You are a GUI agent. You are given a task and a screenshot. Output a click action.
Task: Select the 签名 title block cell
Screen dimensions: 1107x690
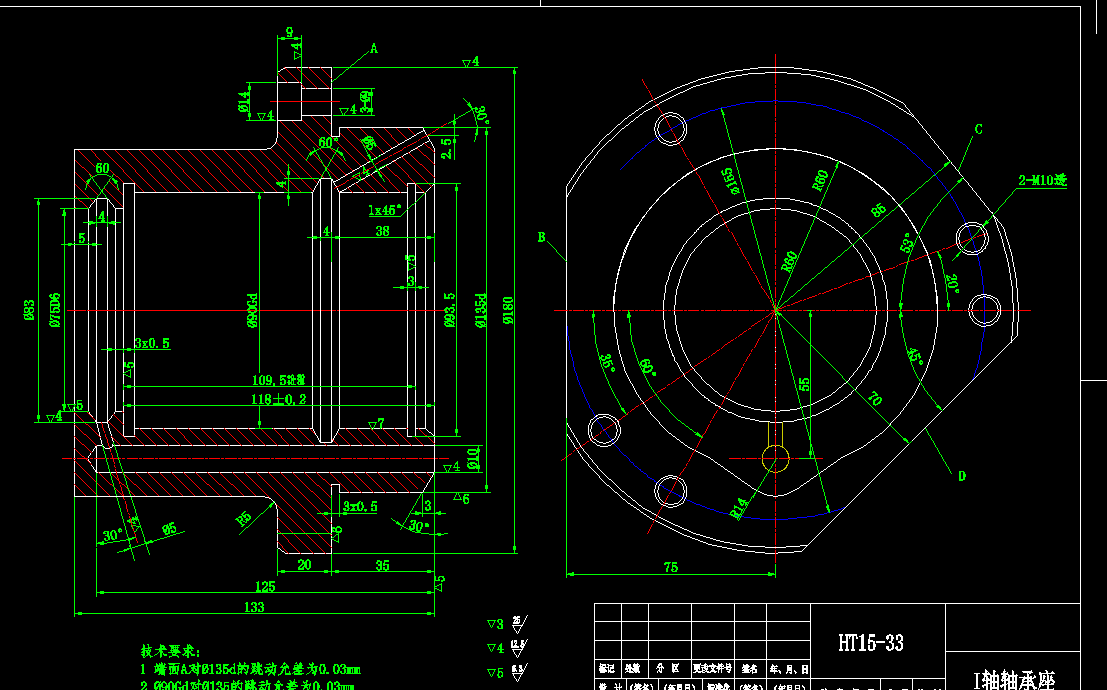coord(750,668)
